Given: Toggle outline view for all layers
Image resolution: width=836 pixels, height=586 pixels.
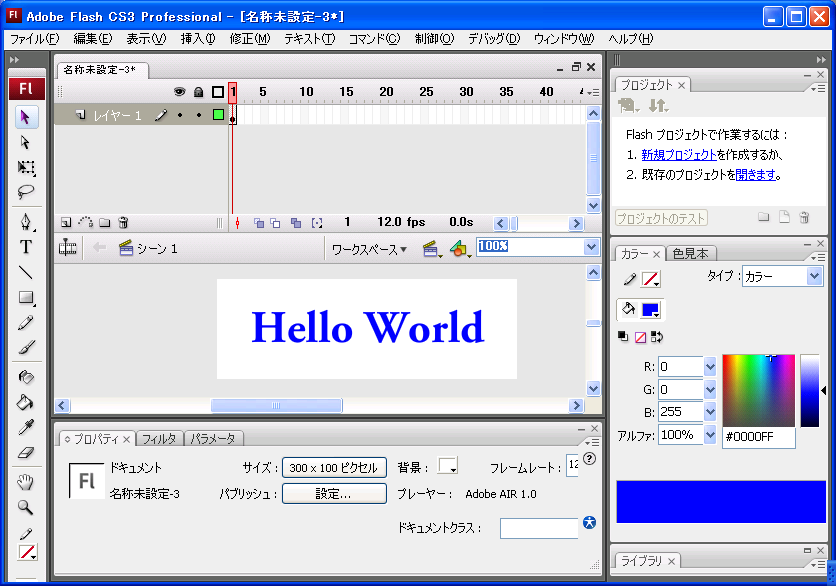Looking at the screenshot, I should (217, 92).
